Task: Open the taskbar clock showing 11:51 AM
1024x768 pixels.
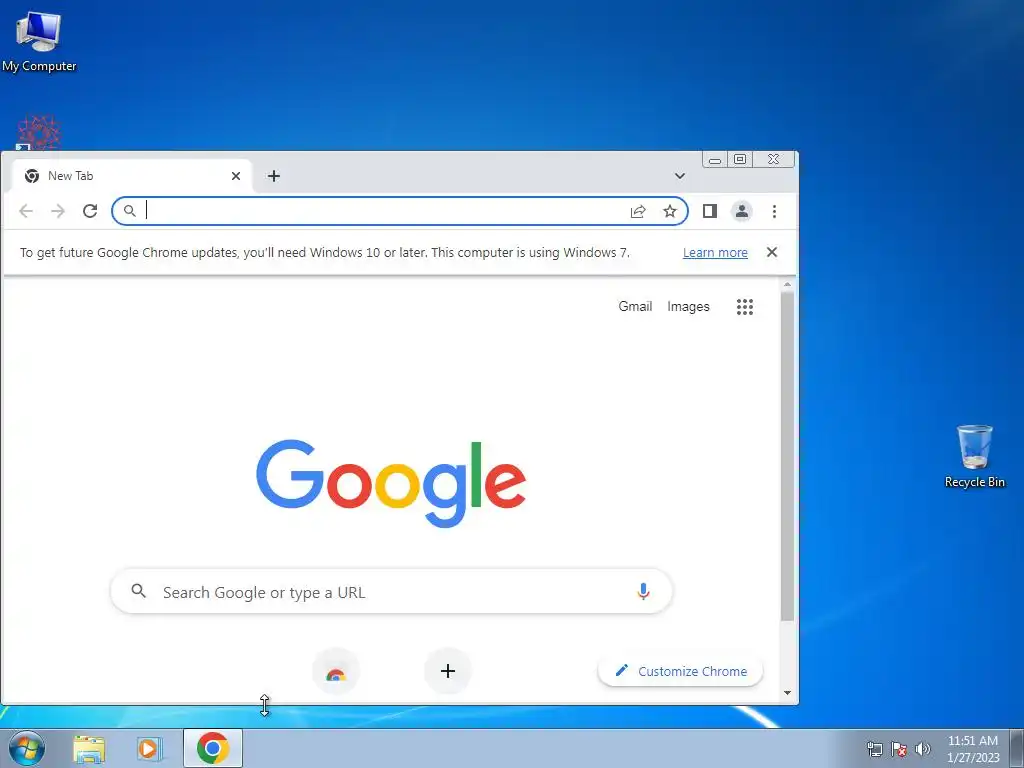Action: 973,749
